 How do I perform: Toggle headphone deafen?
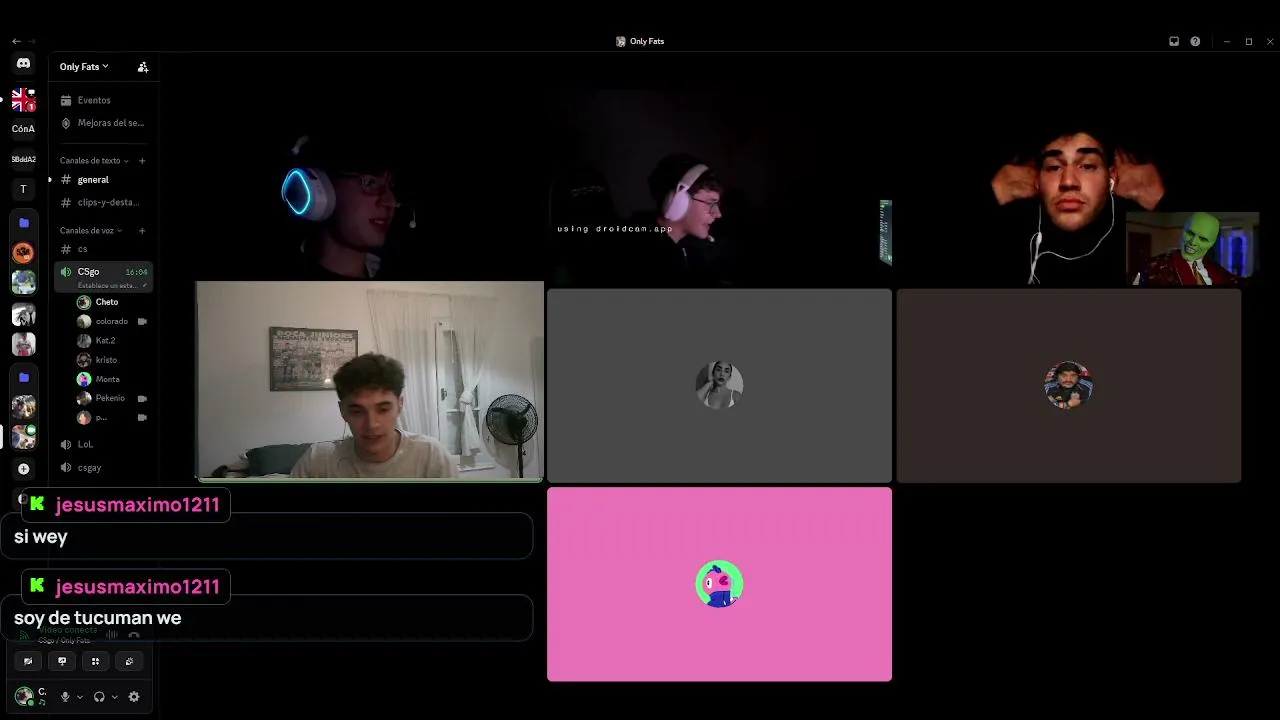pos(99,697)
